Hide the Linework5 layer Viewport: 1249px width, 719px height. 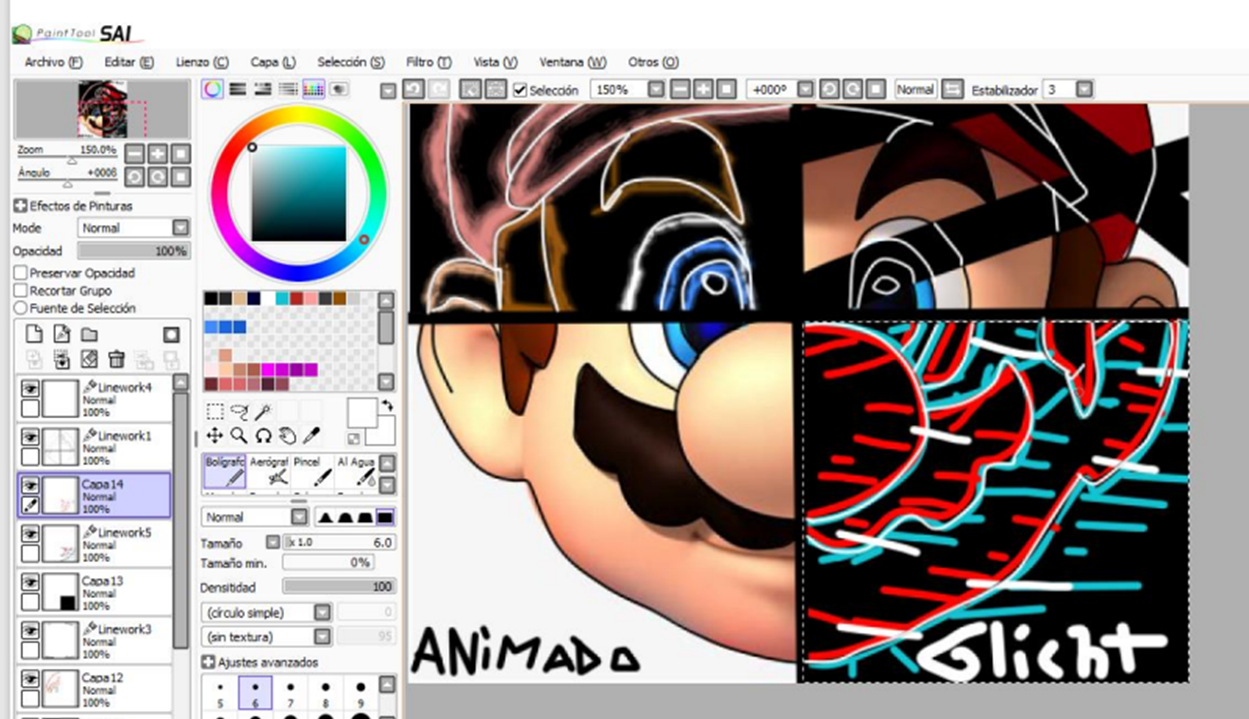coord(30,533)
